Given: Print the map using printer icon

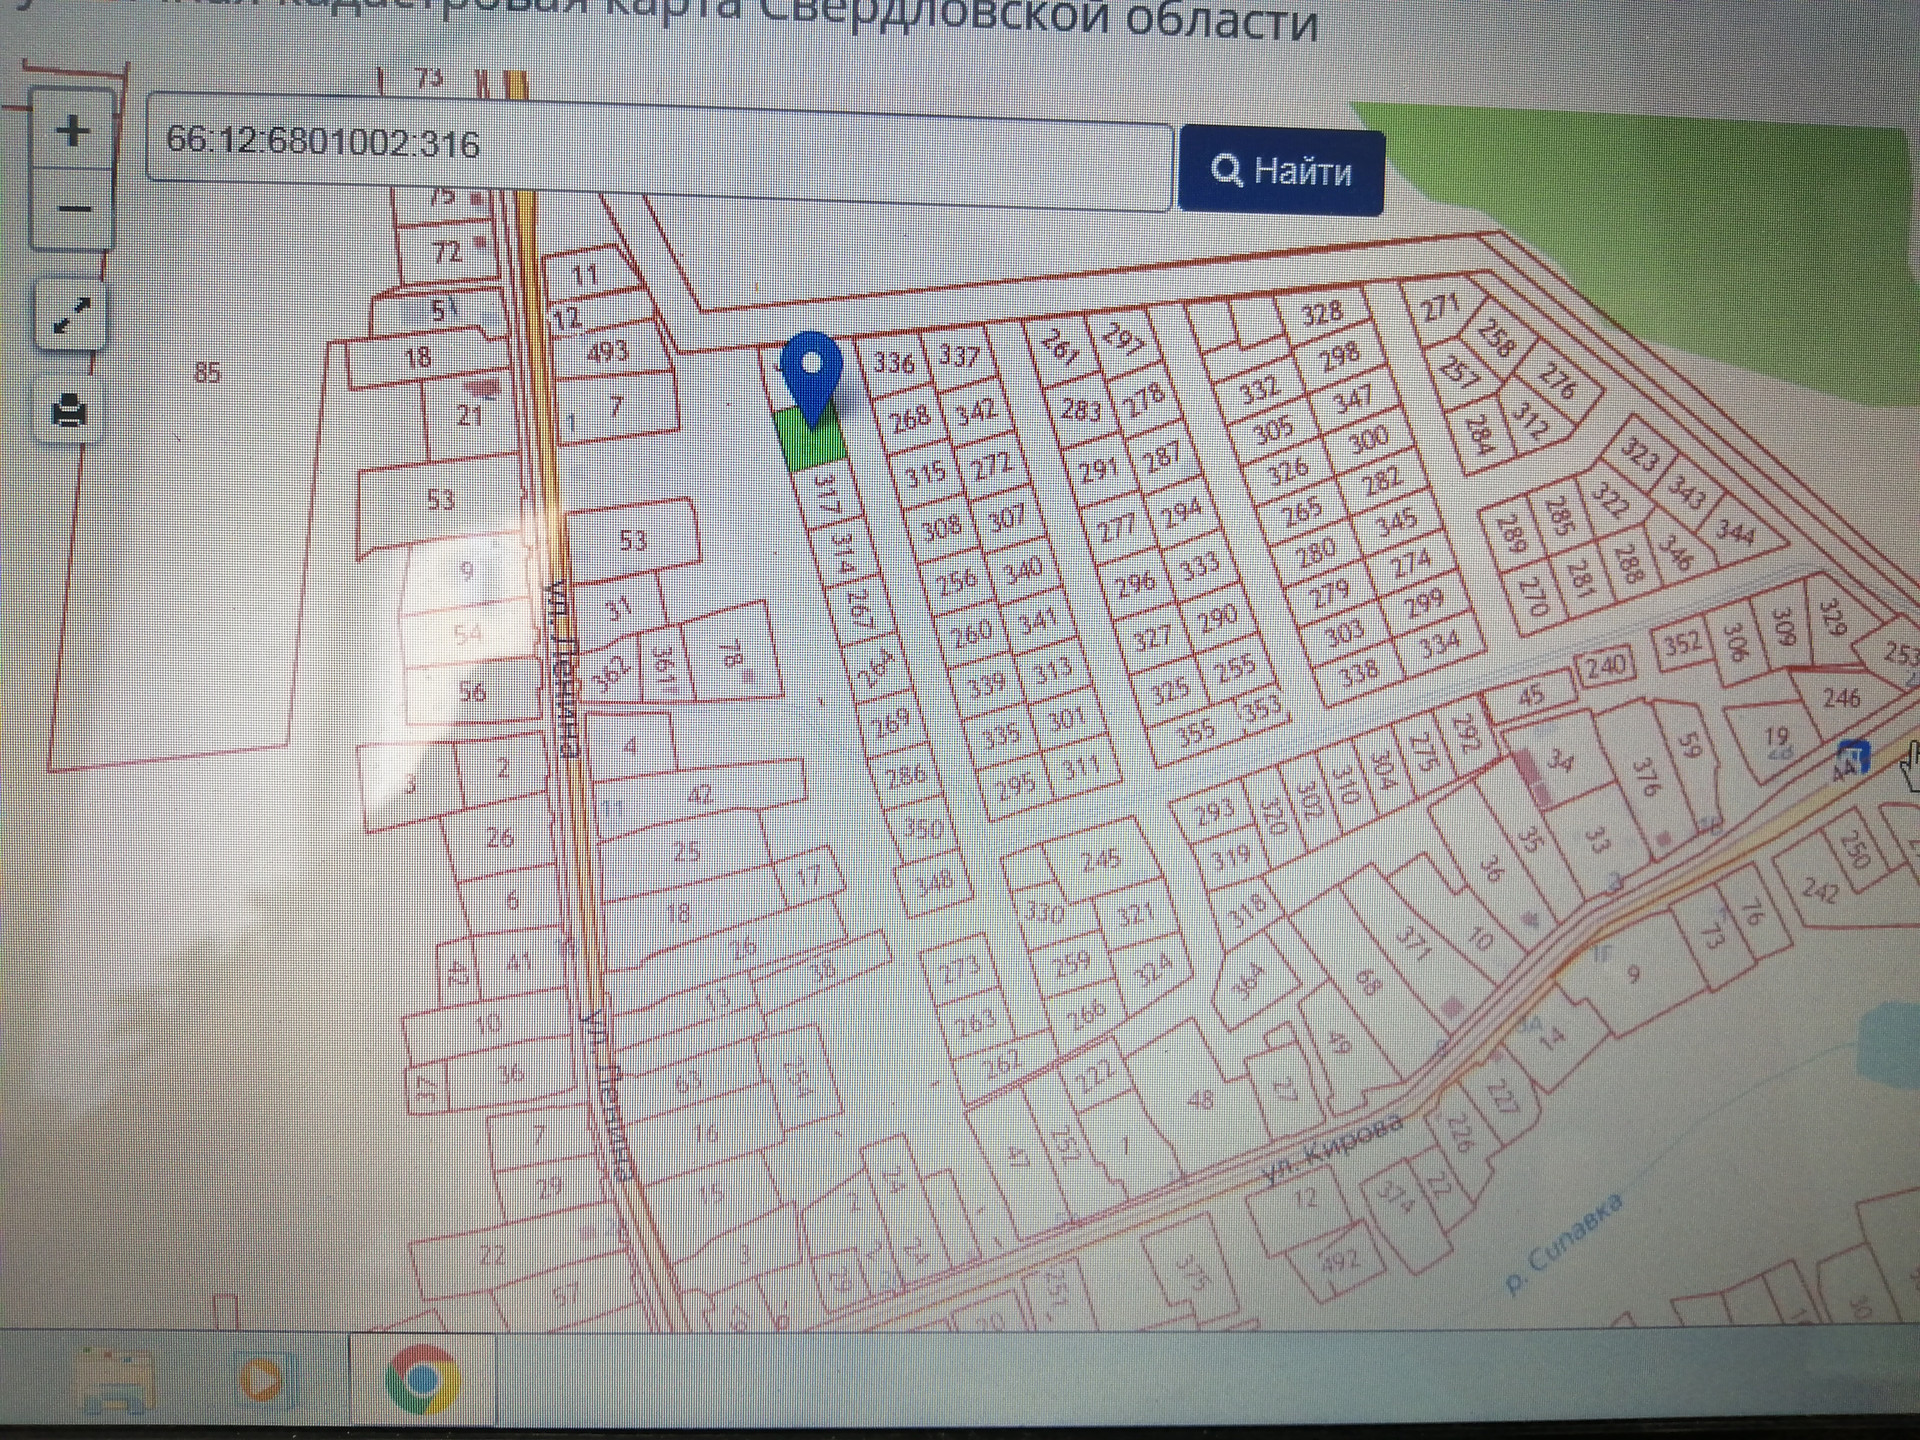Looking at the screenshot, I should click(x=69, y=410).
